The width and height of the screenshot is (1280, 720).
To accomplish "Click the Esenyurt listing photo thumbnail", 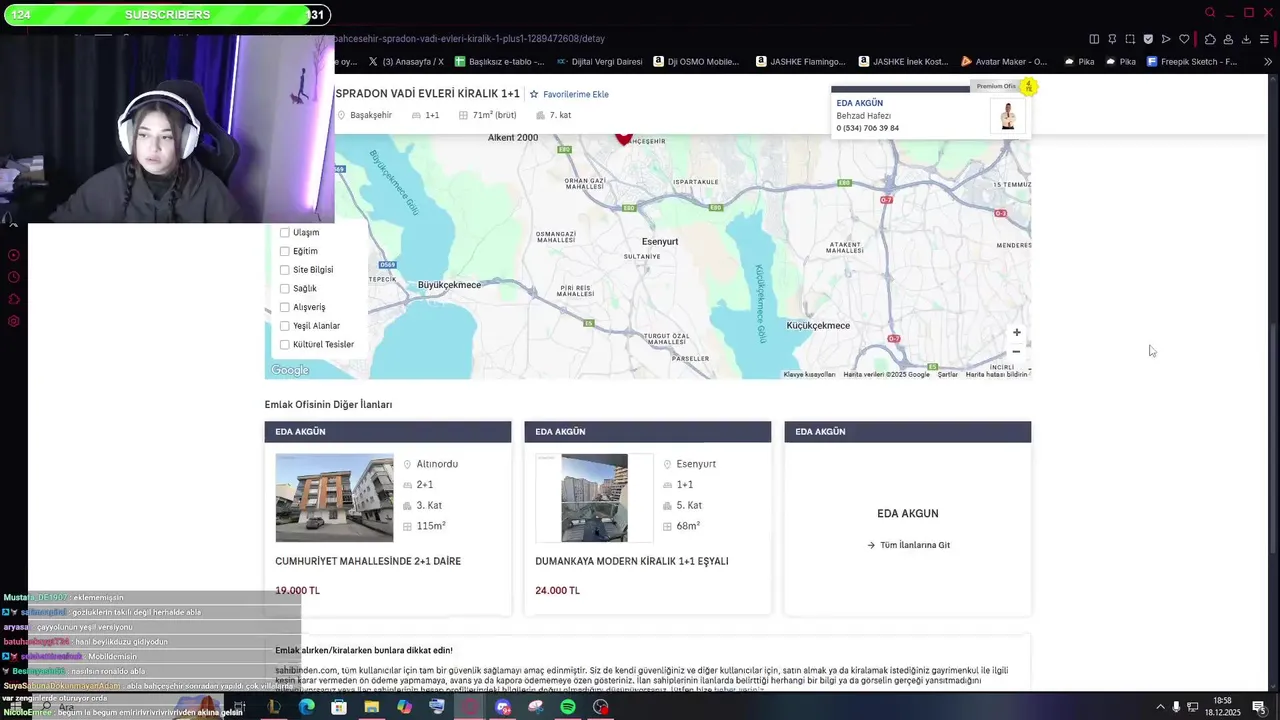I will pyautogui.click(x=594, y=498).
